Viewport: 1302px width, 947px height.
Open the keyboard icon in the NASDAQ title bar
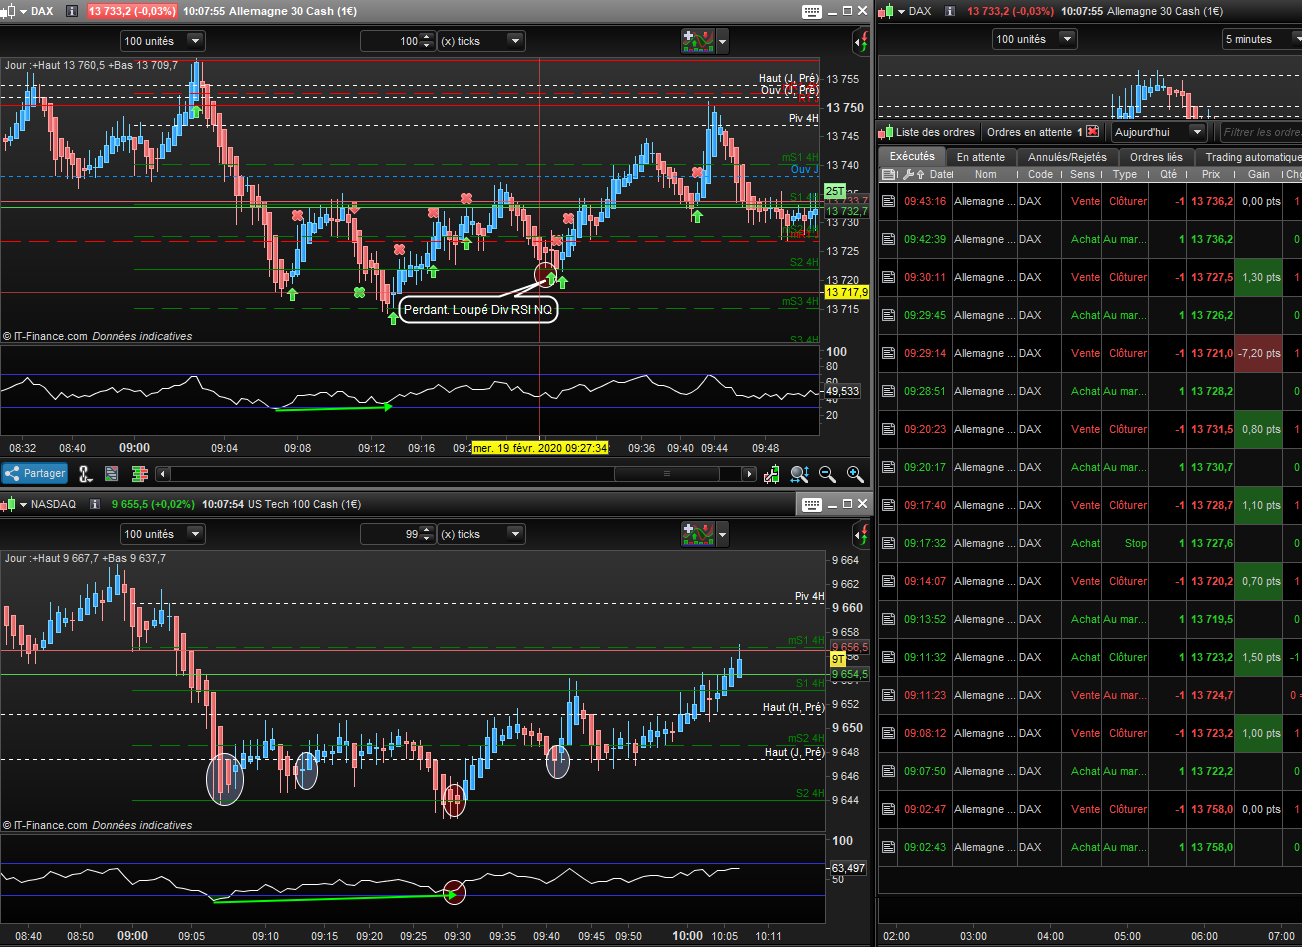812,504
